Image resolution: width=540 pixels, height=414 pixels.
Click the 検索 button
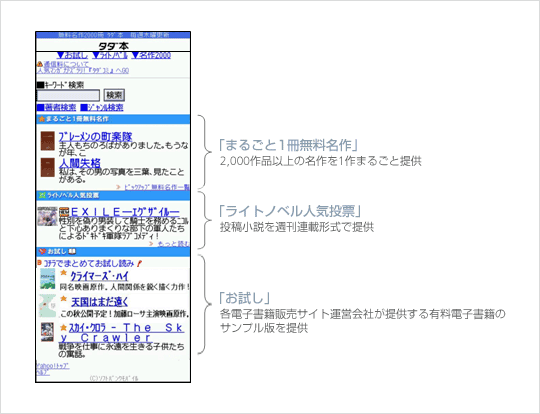[x=114, y=95]
